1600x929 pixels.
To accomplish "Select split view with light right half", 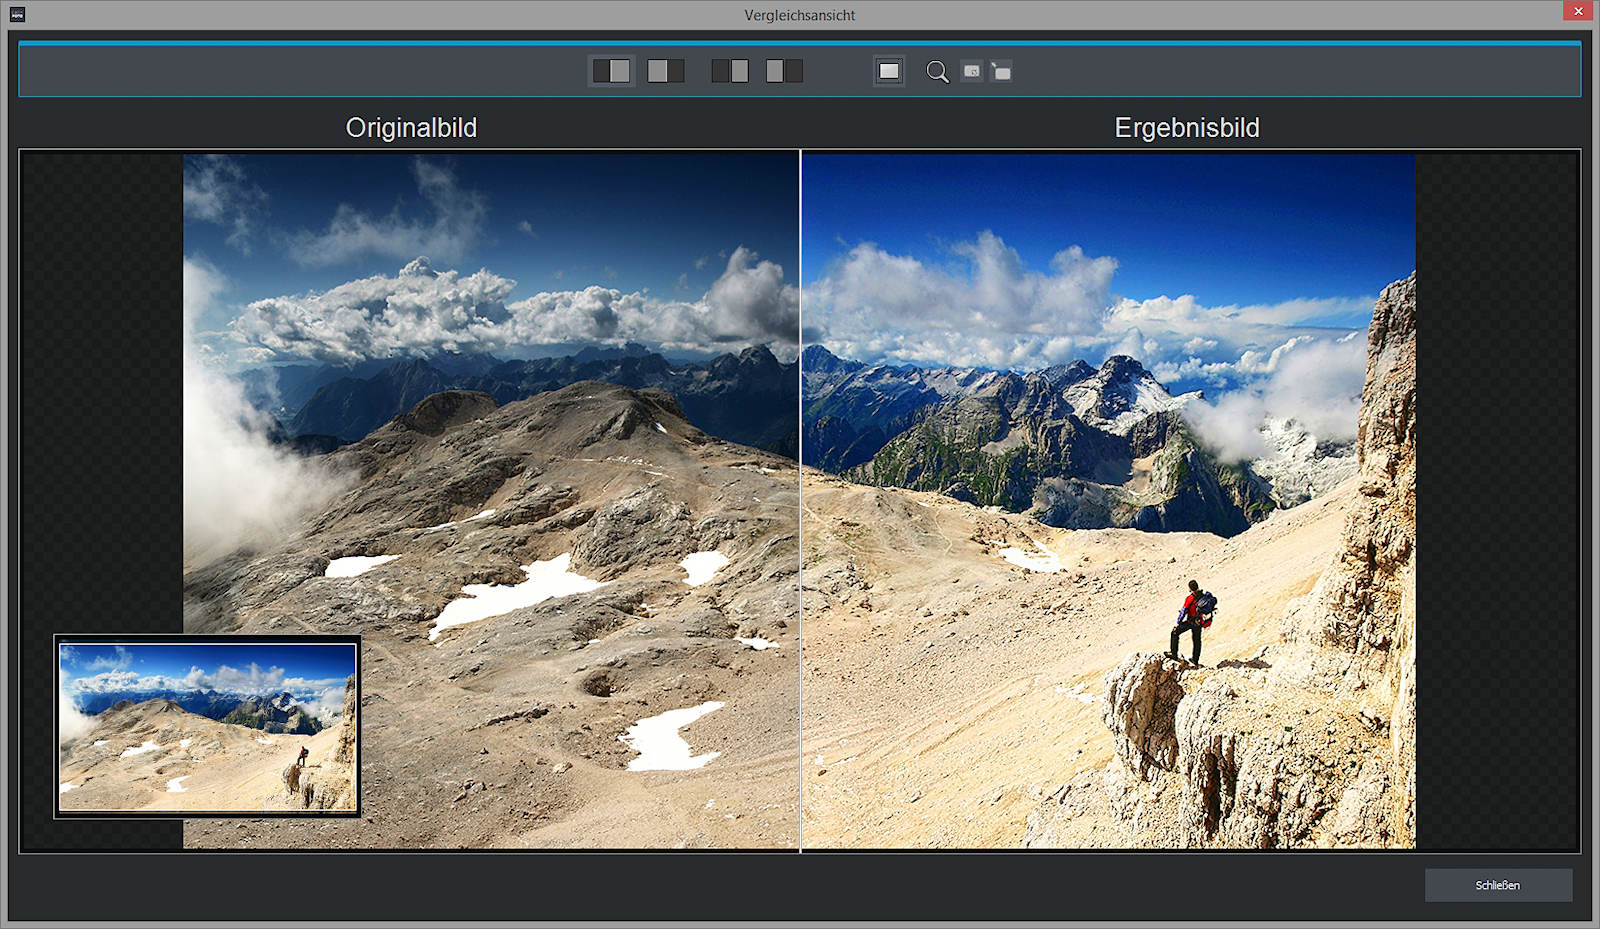I will (611, 71).
